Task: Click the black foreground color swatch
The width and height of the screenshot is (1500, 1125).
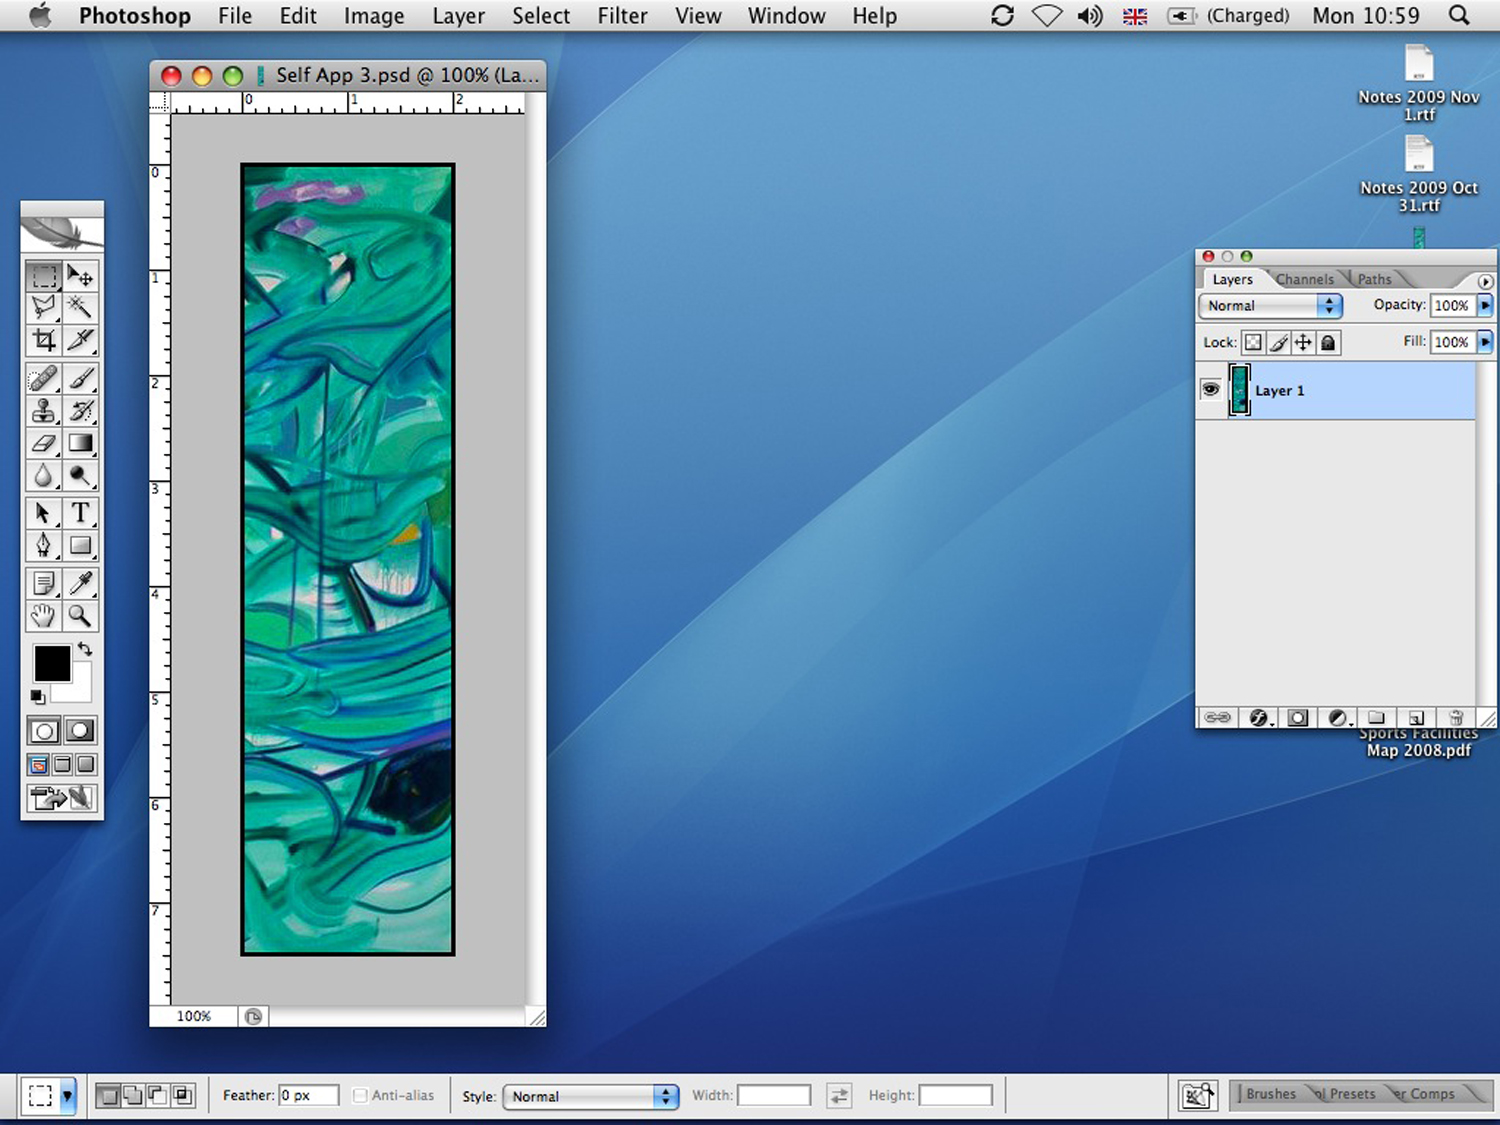Action: click(x=52, y=663)
